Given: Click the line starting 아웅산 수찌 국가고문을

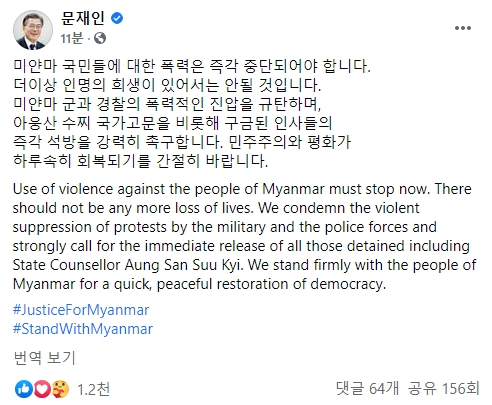Looking at the screenshot, I should coord(173,123).
